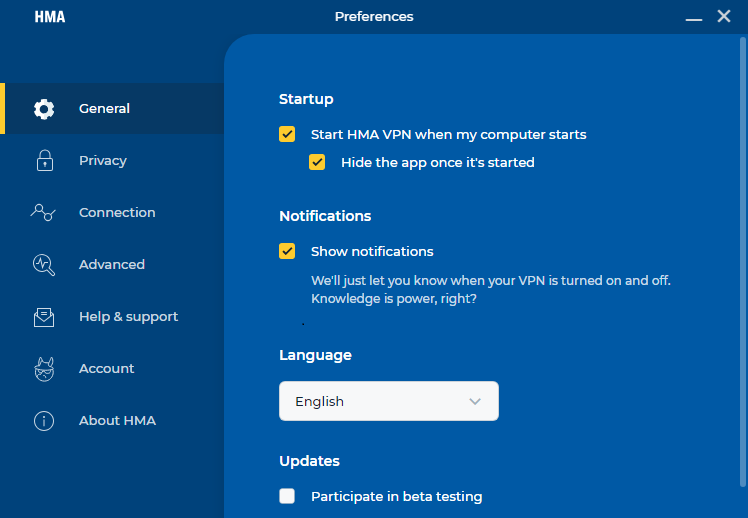Disable the Show notifications checkbox

(287, 251)
